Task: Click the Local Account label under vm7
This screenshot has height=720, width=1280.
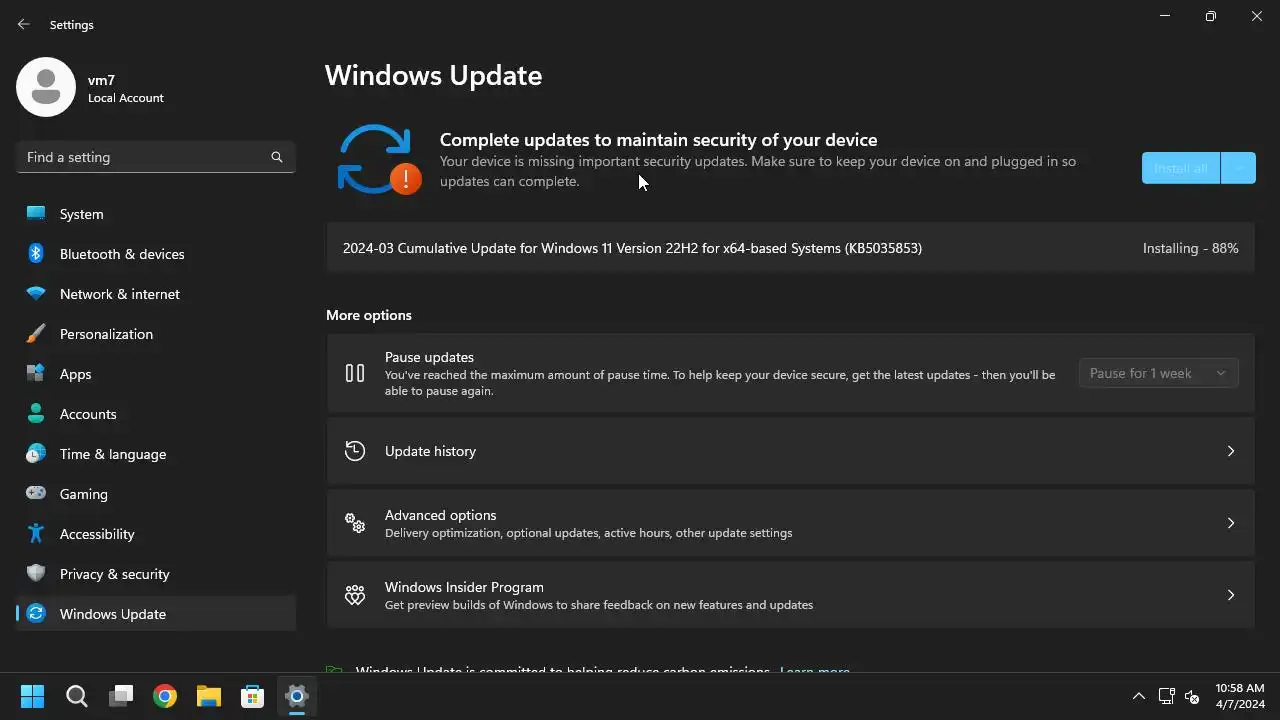Action: [x=126, y=98]
